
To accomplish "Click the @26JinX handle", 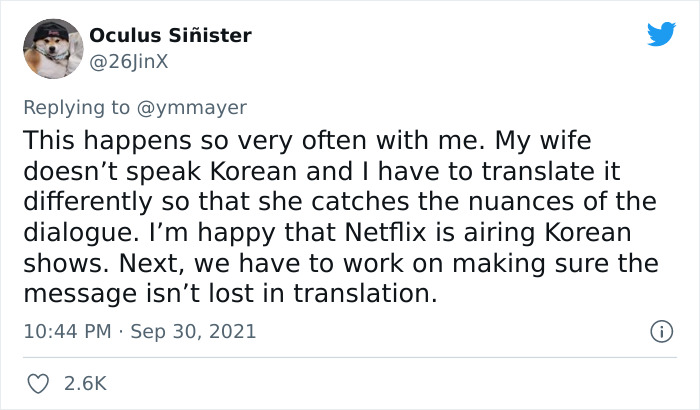I will pyautogui.click(x=128, y=59).
